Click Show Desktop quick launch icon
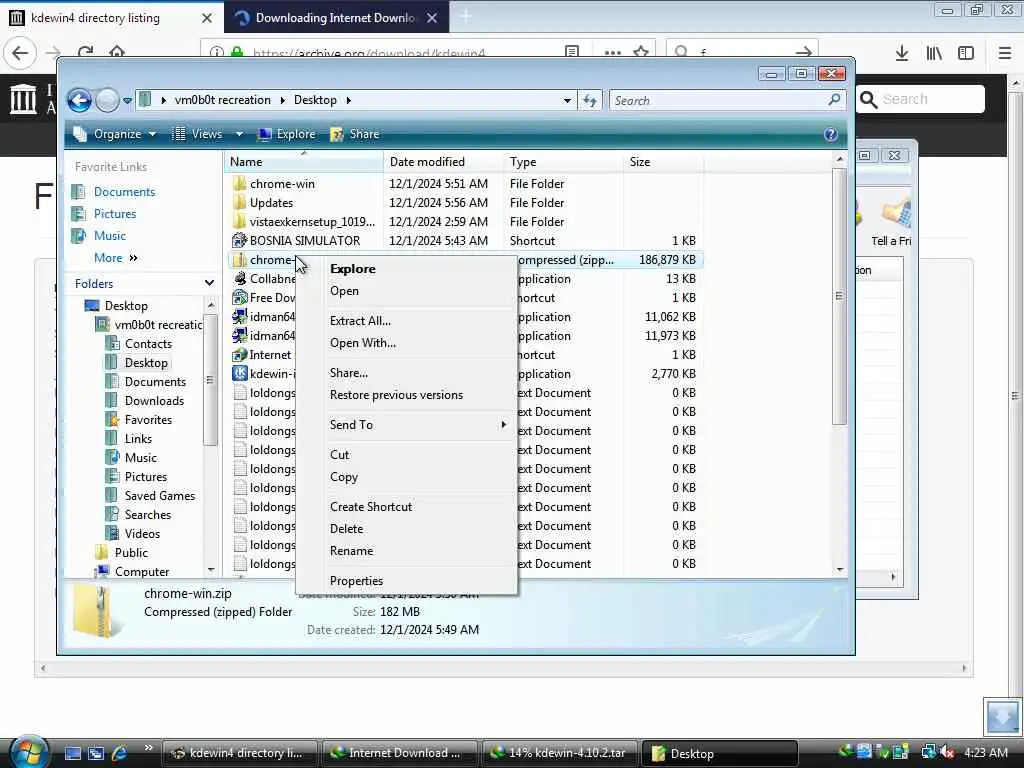Screen dimensions: 1024x768 tap(72, 754)
